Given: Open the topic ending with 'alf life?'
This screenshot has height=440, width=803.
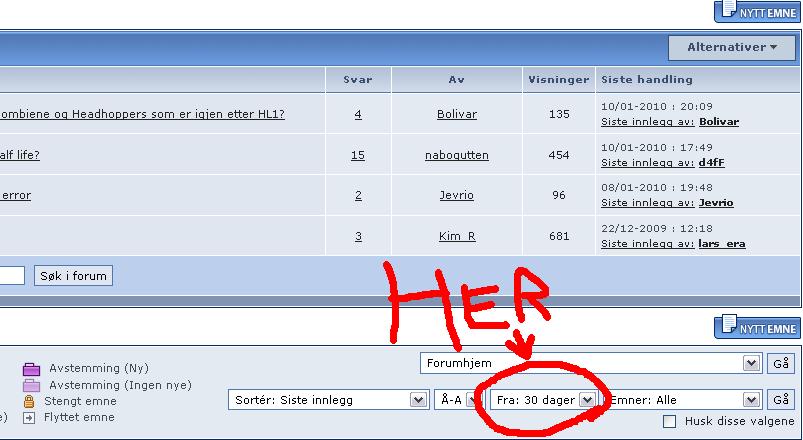Looking at the screenshot, I should click(20, 155).
